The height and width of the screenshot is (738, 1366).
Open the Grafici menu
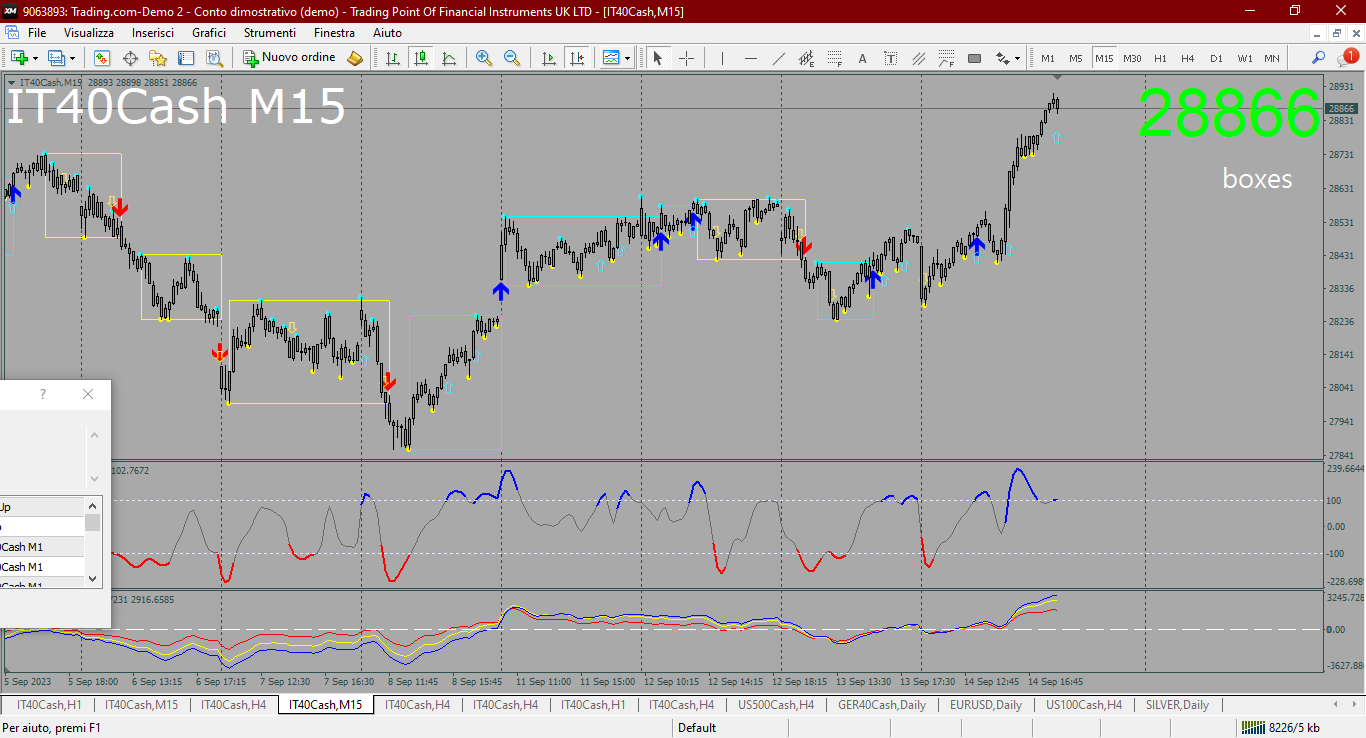(209, 32)
